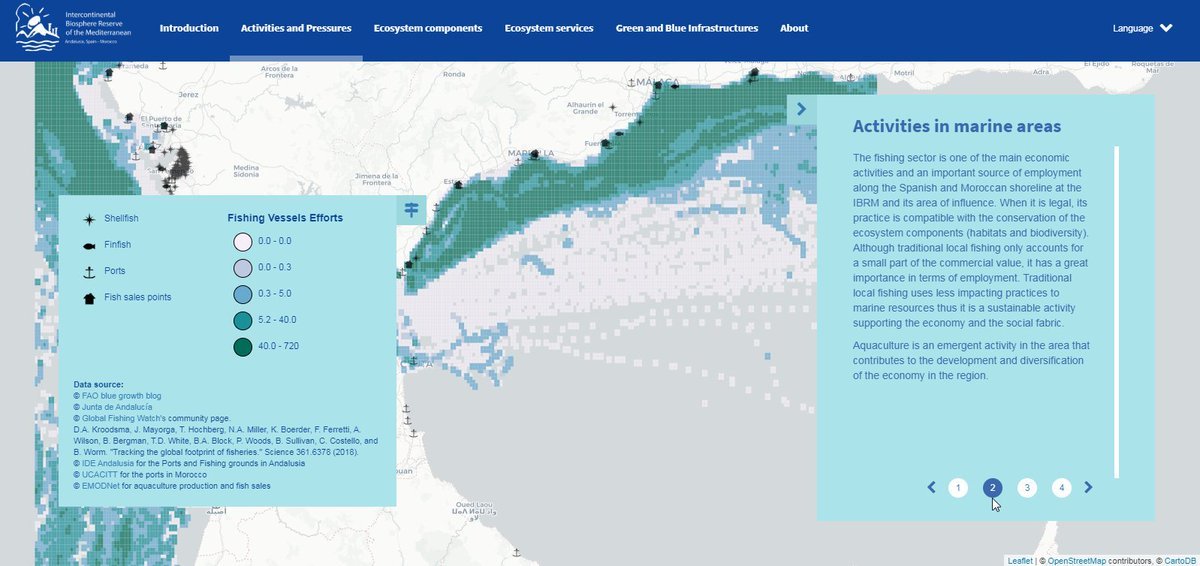
Task: Click the legend panel signpost toggle icon
Action: pos(411,209)
